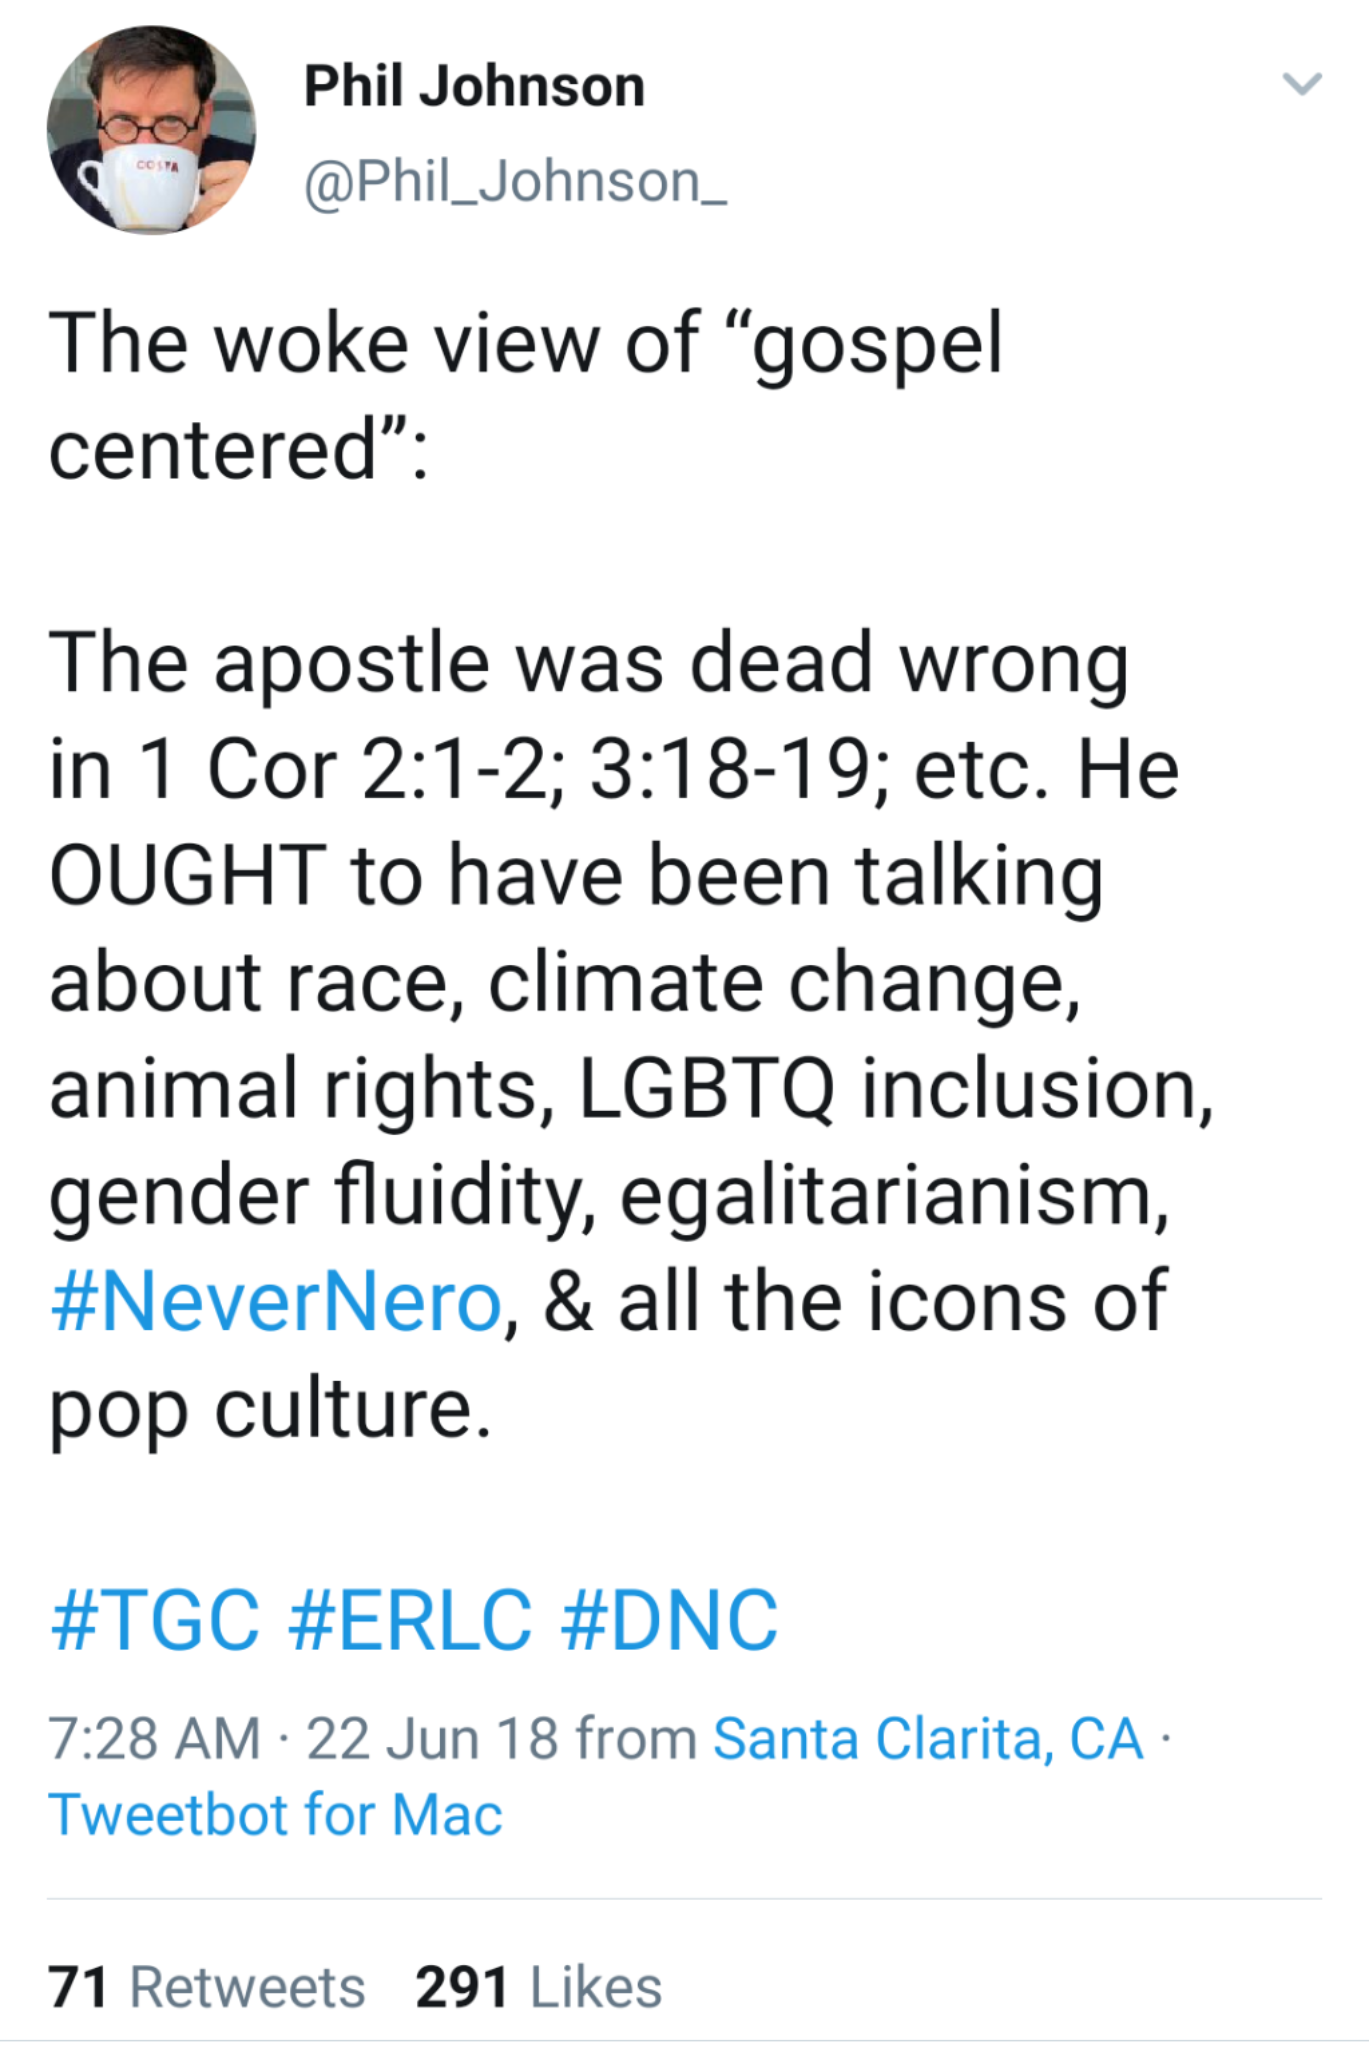
Task: Click the Tweetbot for Mac source link
Action: pos(275,1814)
